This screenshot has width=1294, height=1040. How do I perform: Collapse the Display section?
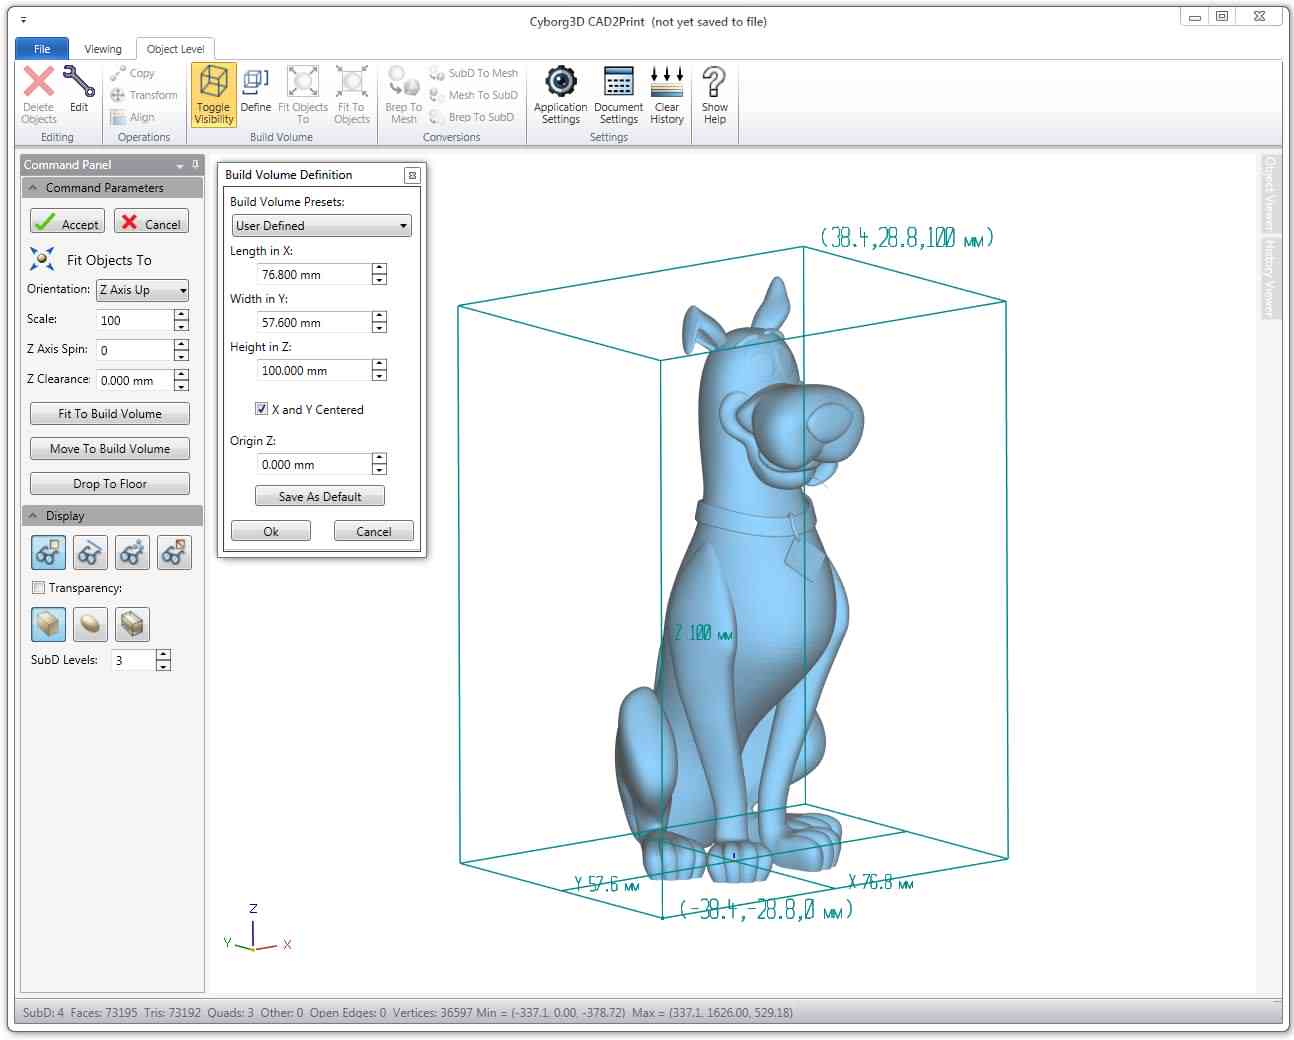[x=34, y=515]
